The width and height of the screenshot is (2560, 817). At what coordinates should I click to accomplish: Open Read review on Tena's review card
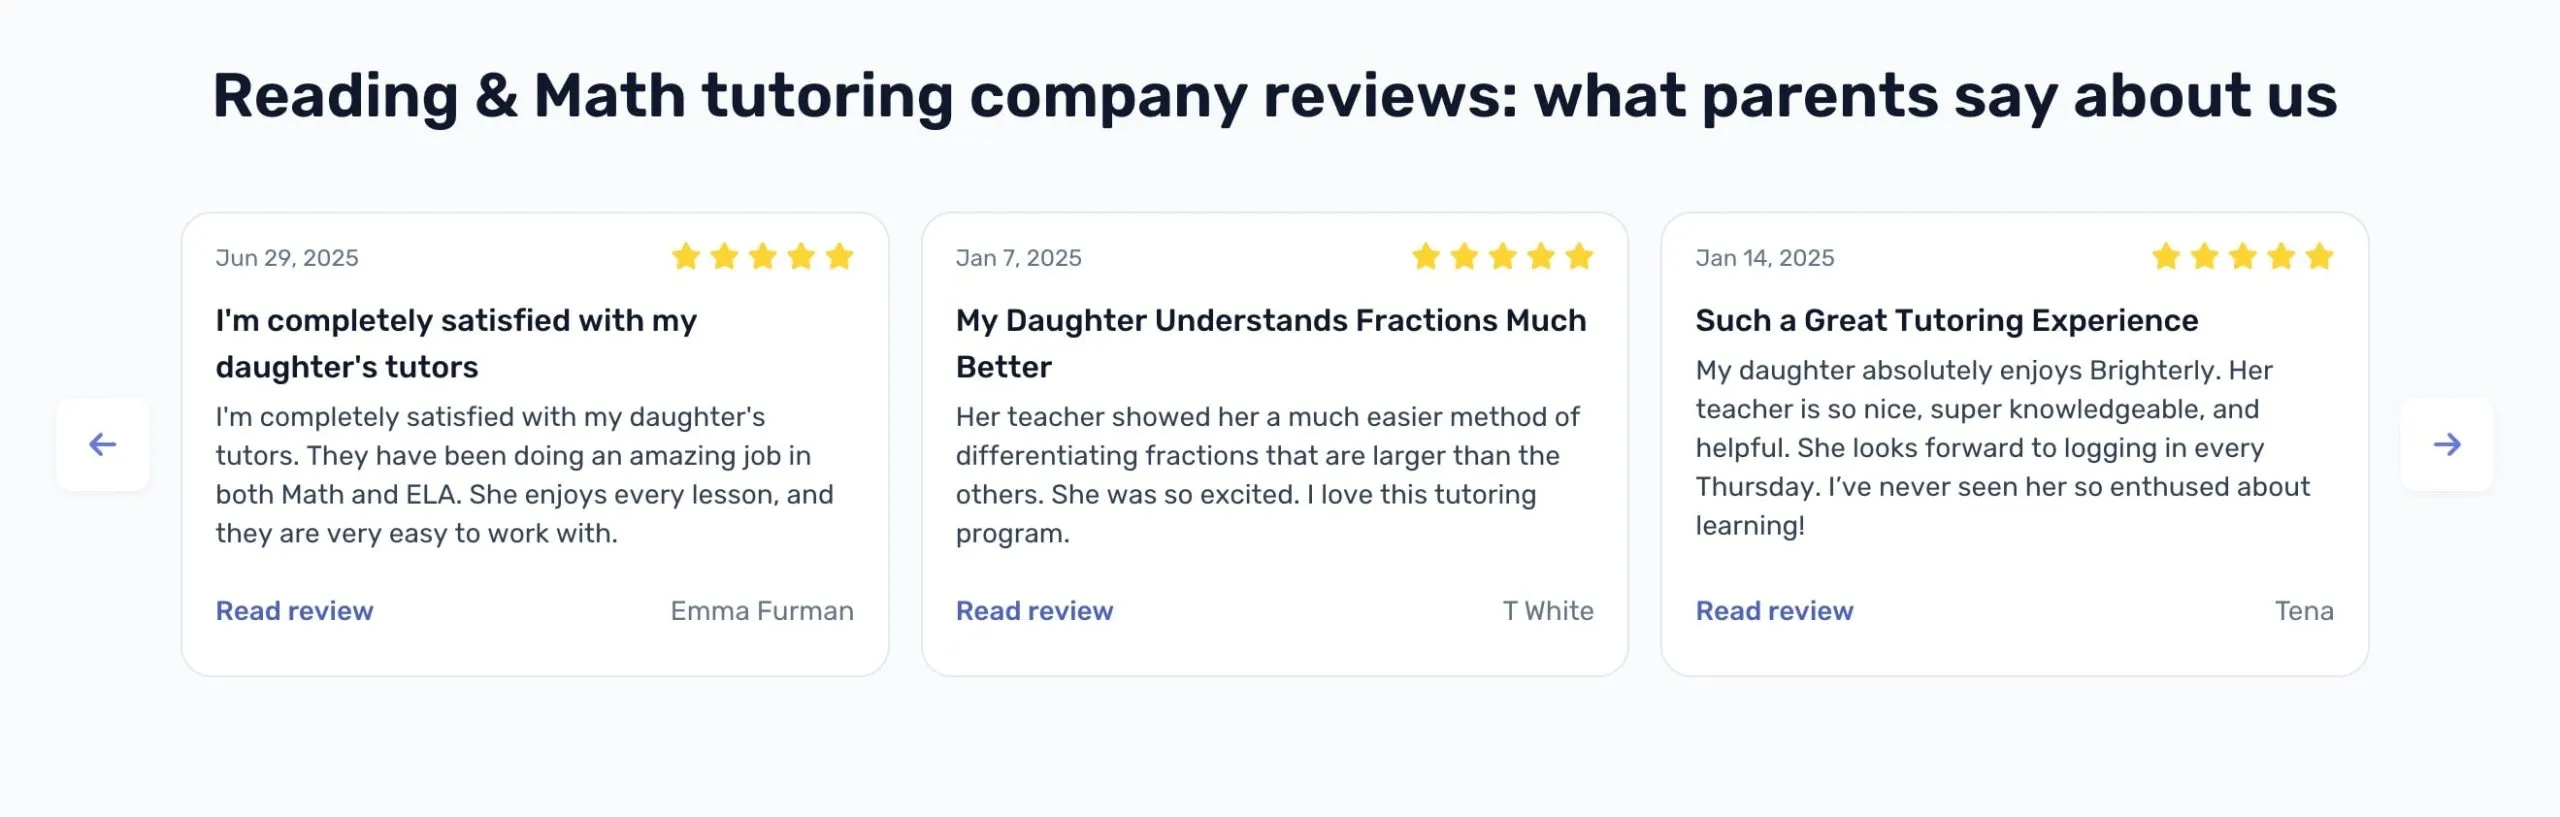1774,610
